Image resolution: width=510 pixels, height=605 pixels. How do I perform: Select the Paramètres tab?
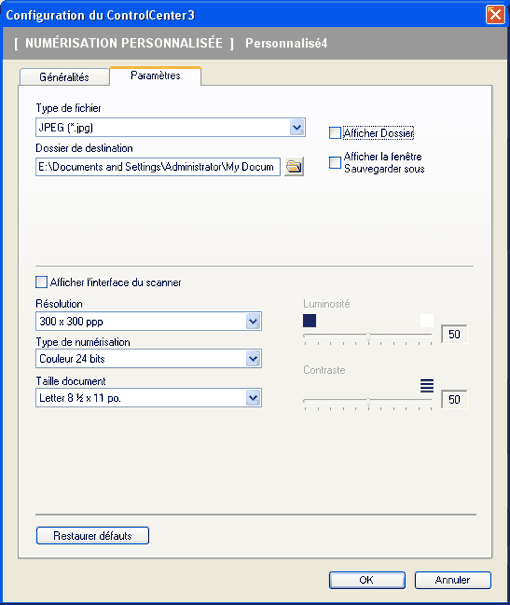click(155, 76)
